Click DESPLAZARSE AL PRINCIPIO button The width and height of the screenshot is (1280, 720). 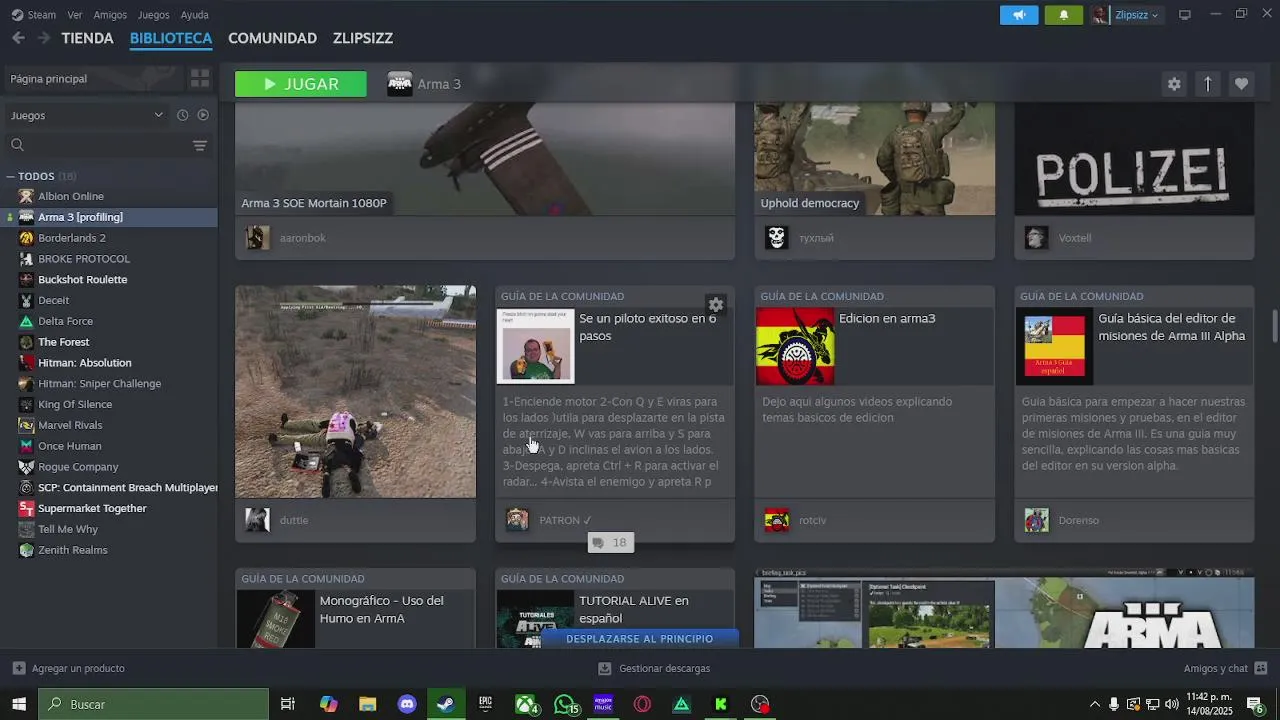point(639,638)
